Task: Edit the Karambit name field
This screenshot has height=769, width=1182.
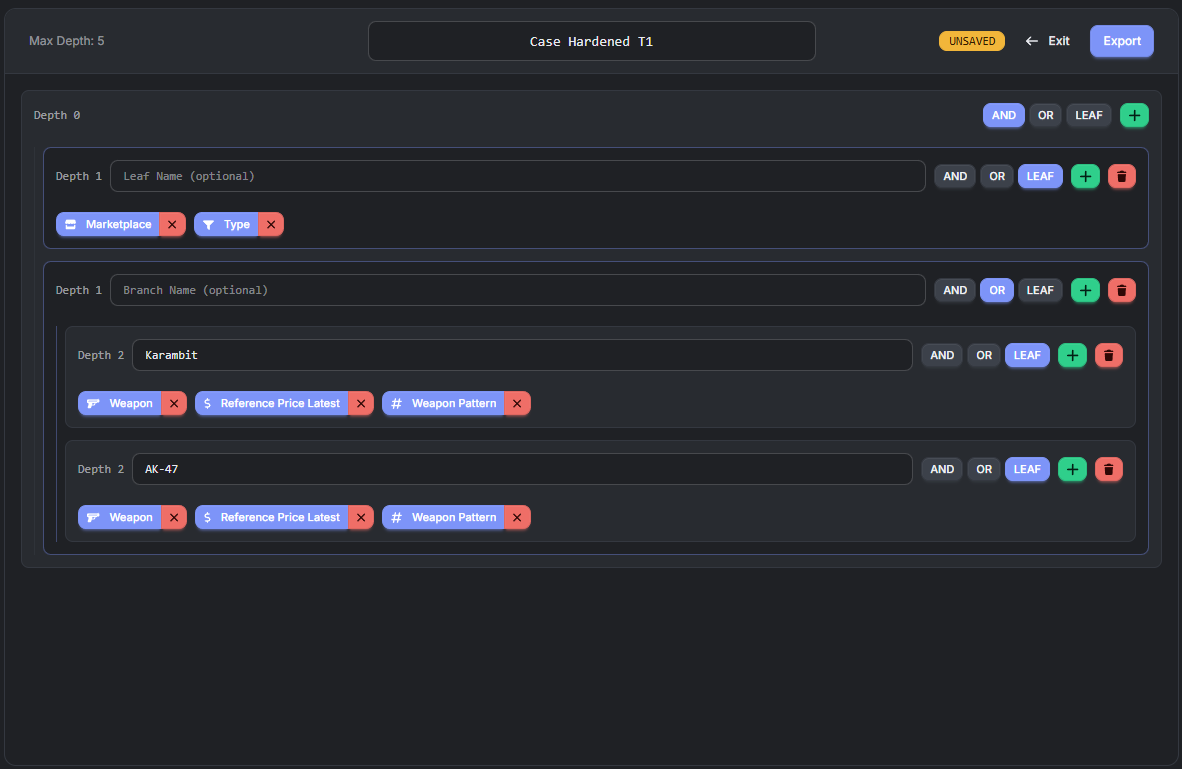Action: pos(522,355)
